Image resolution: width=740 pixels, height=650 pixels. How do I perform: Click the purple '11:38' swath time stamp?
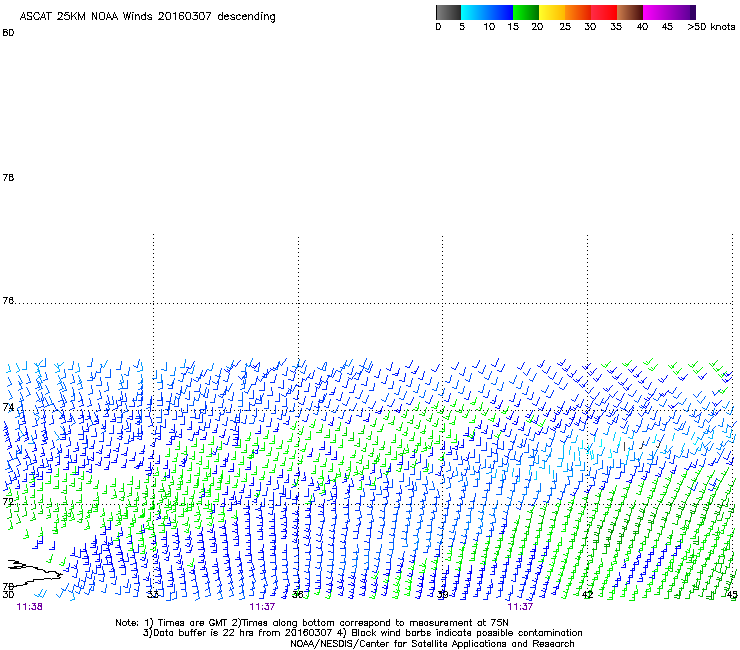coord(29,607)
